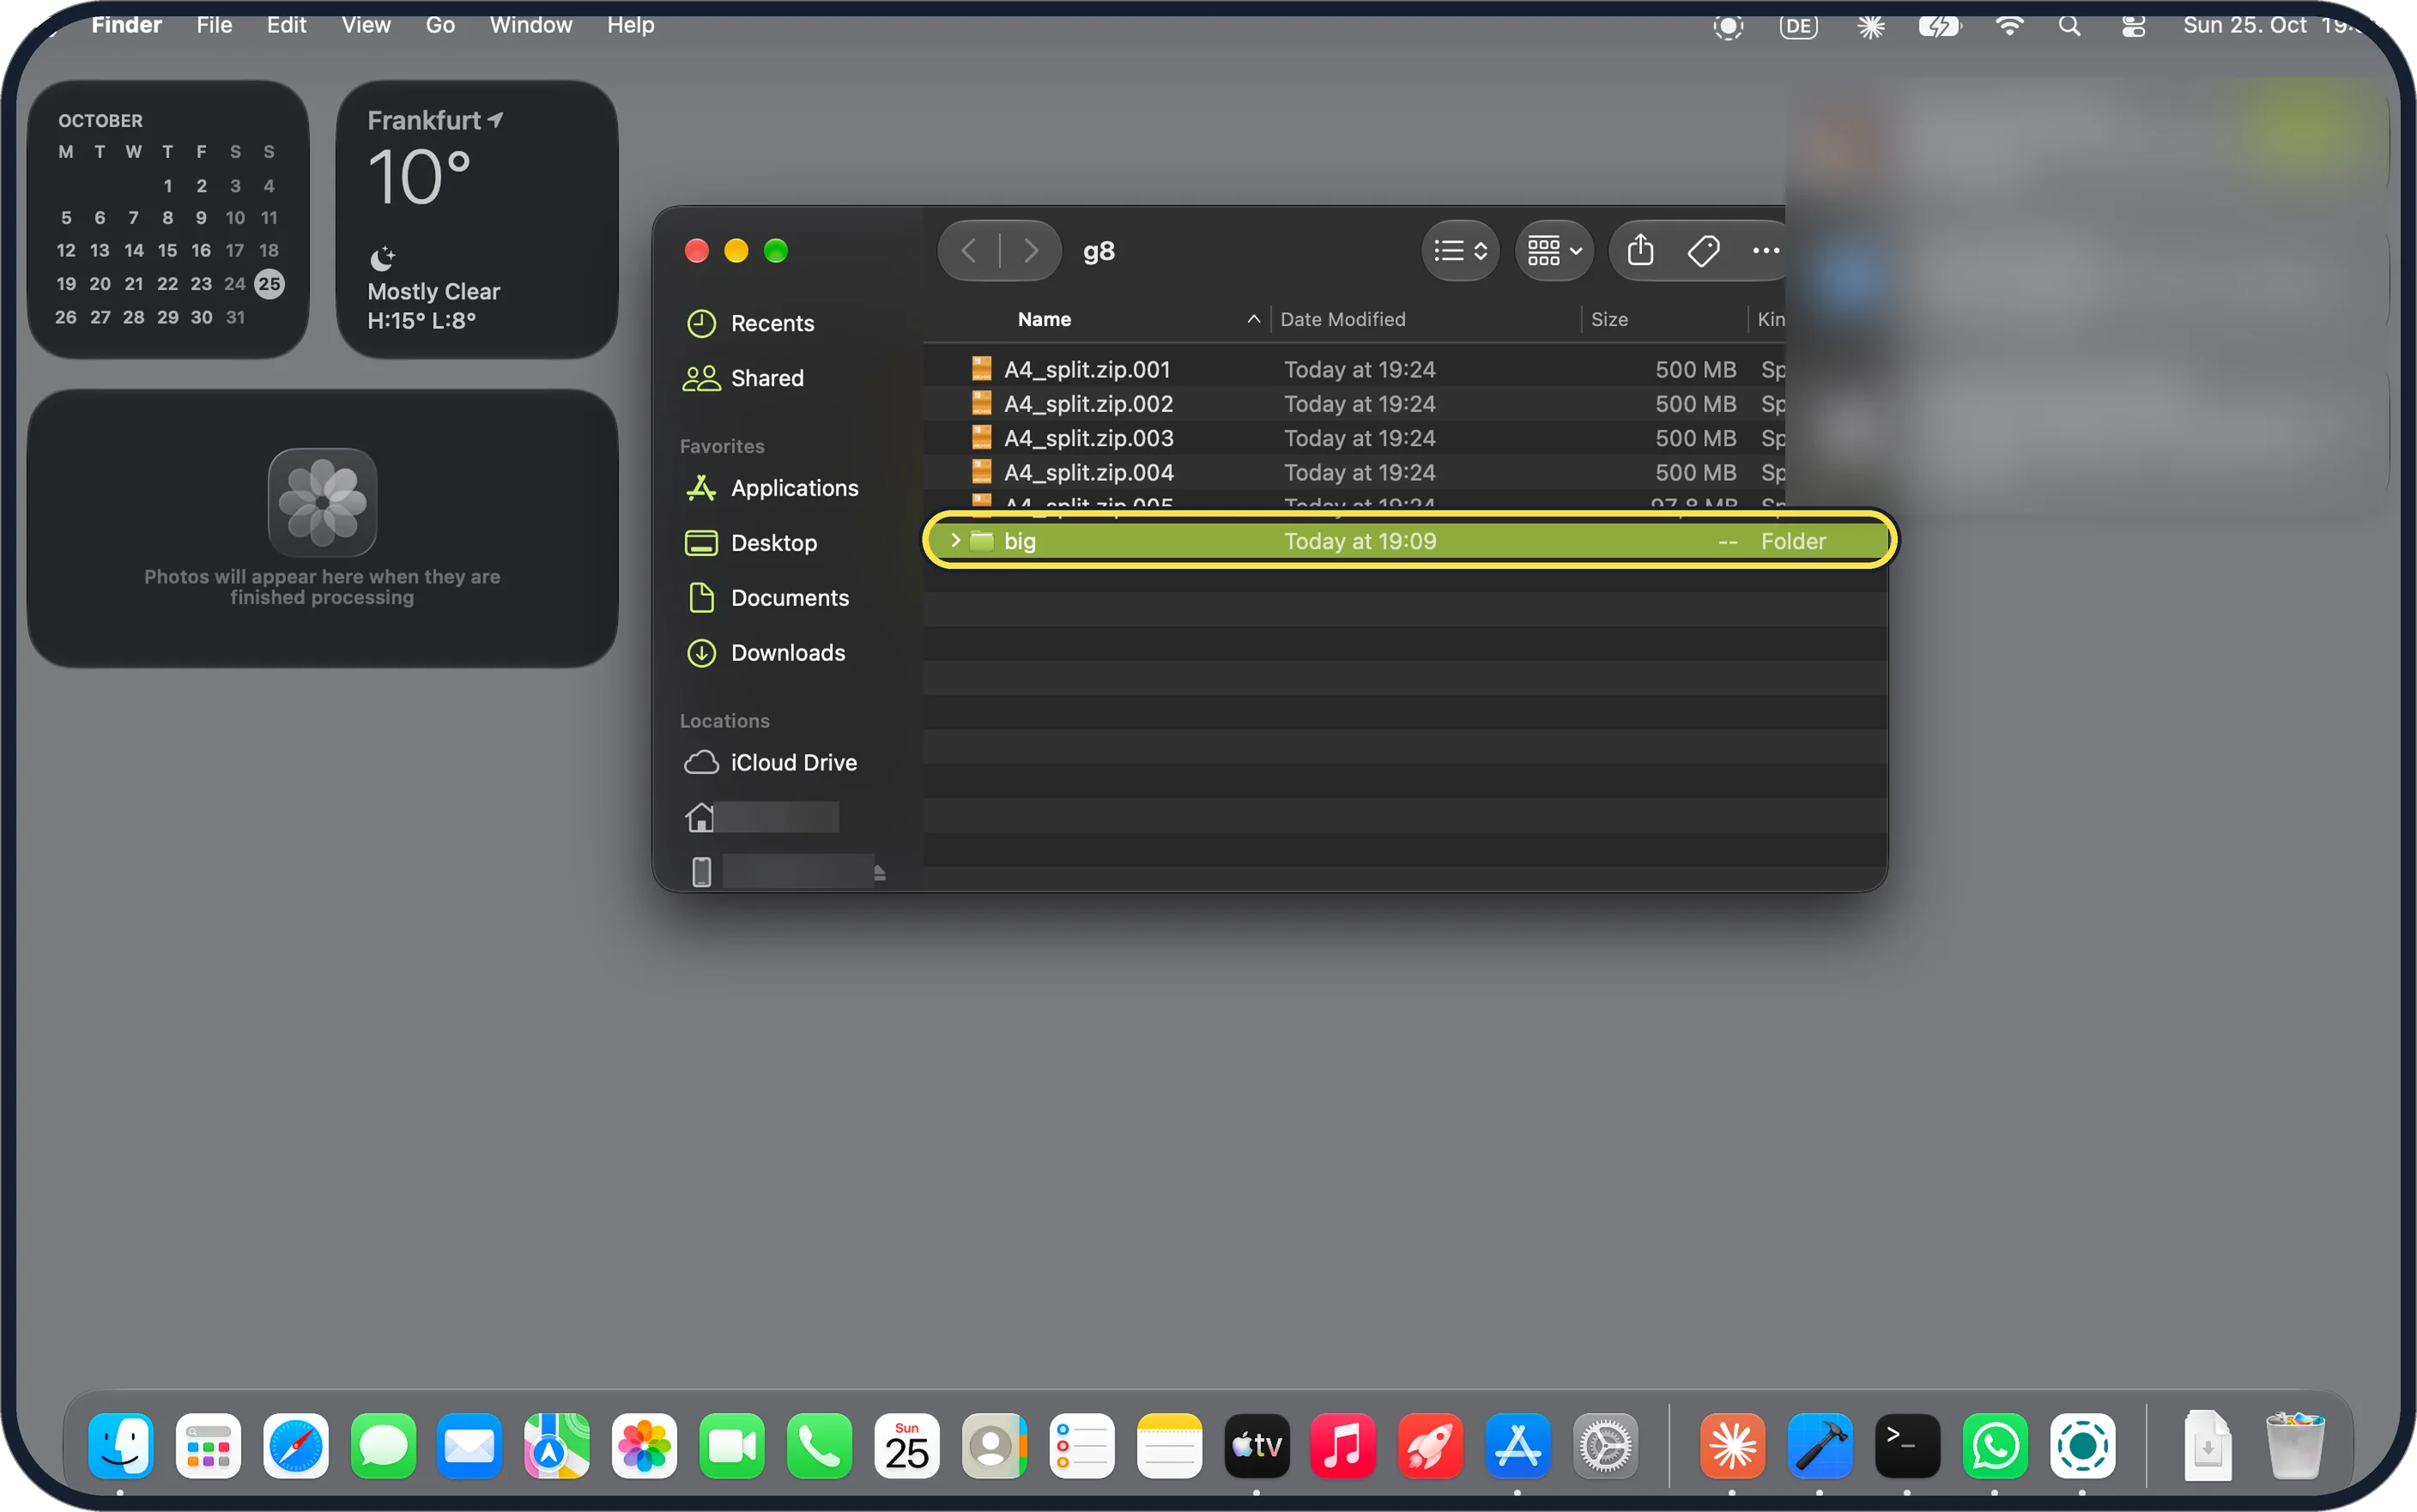
Task: Open WhatsApp from the Dock
Action: [1995, 1445]
